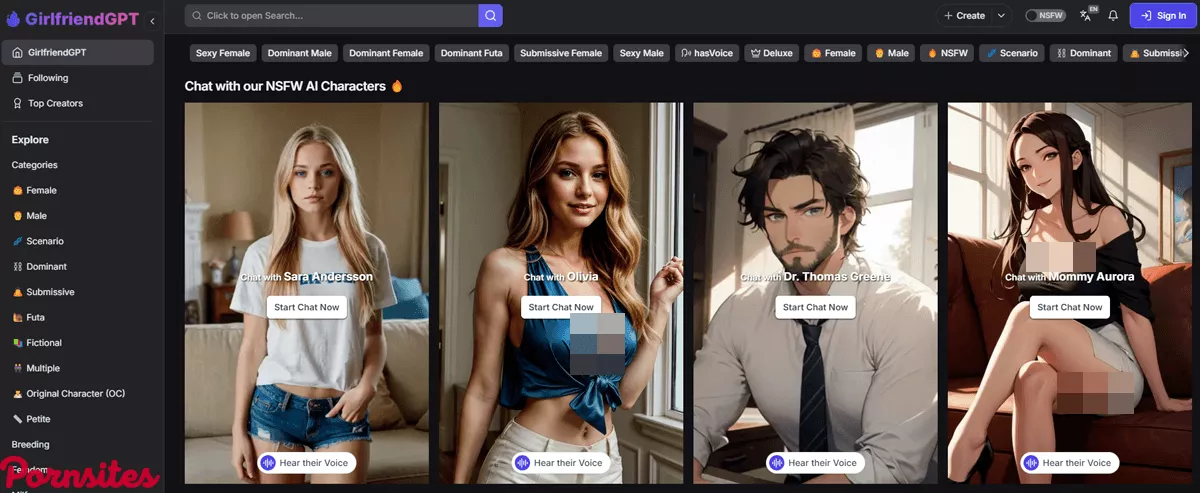Play voice icon for Dr. Thomas Greene
Image resolution: width=1200 pixels, height=493 pixels.
[x=776, y=463]
